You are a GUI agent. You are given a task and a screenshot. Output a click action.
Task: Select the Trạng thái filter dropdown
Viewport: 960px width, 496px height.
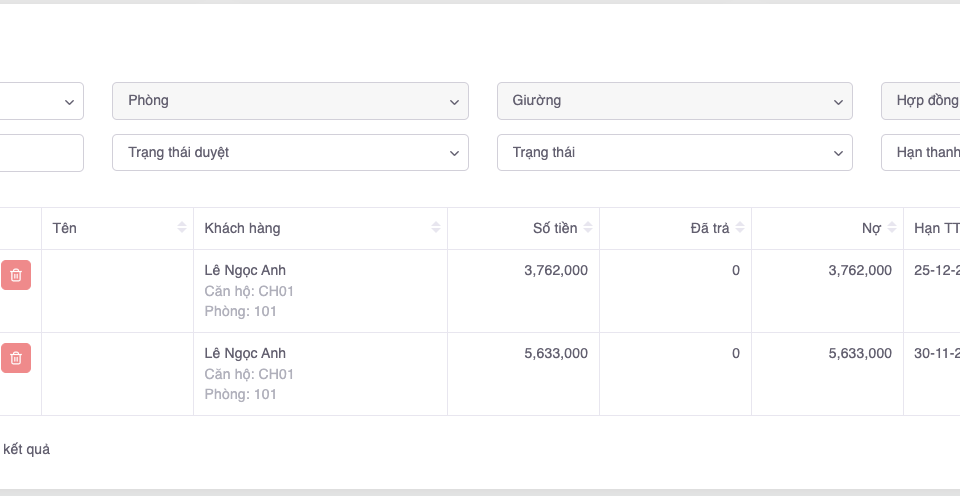click(674, 153)
